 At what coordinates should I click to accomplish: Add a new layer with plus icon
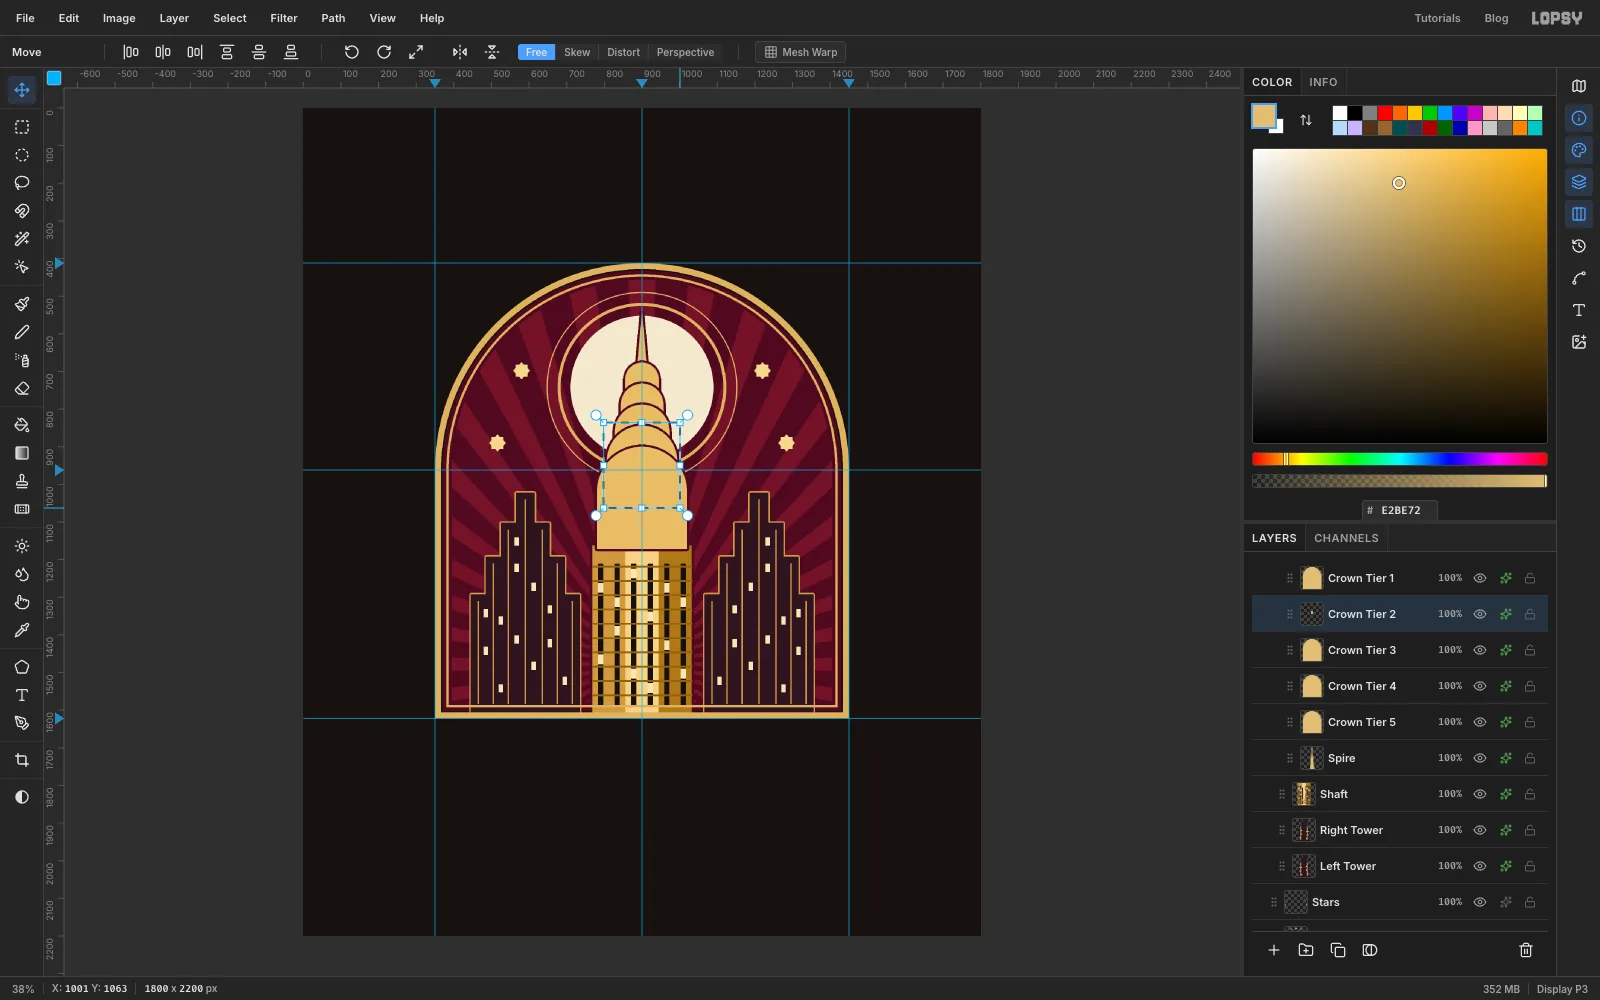tap(1274, 950)
